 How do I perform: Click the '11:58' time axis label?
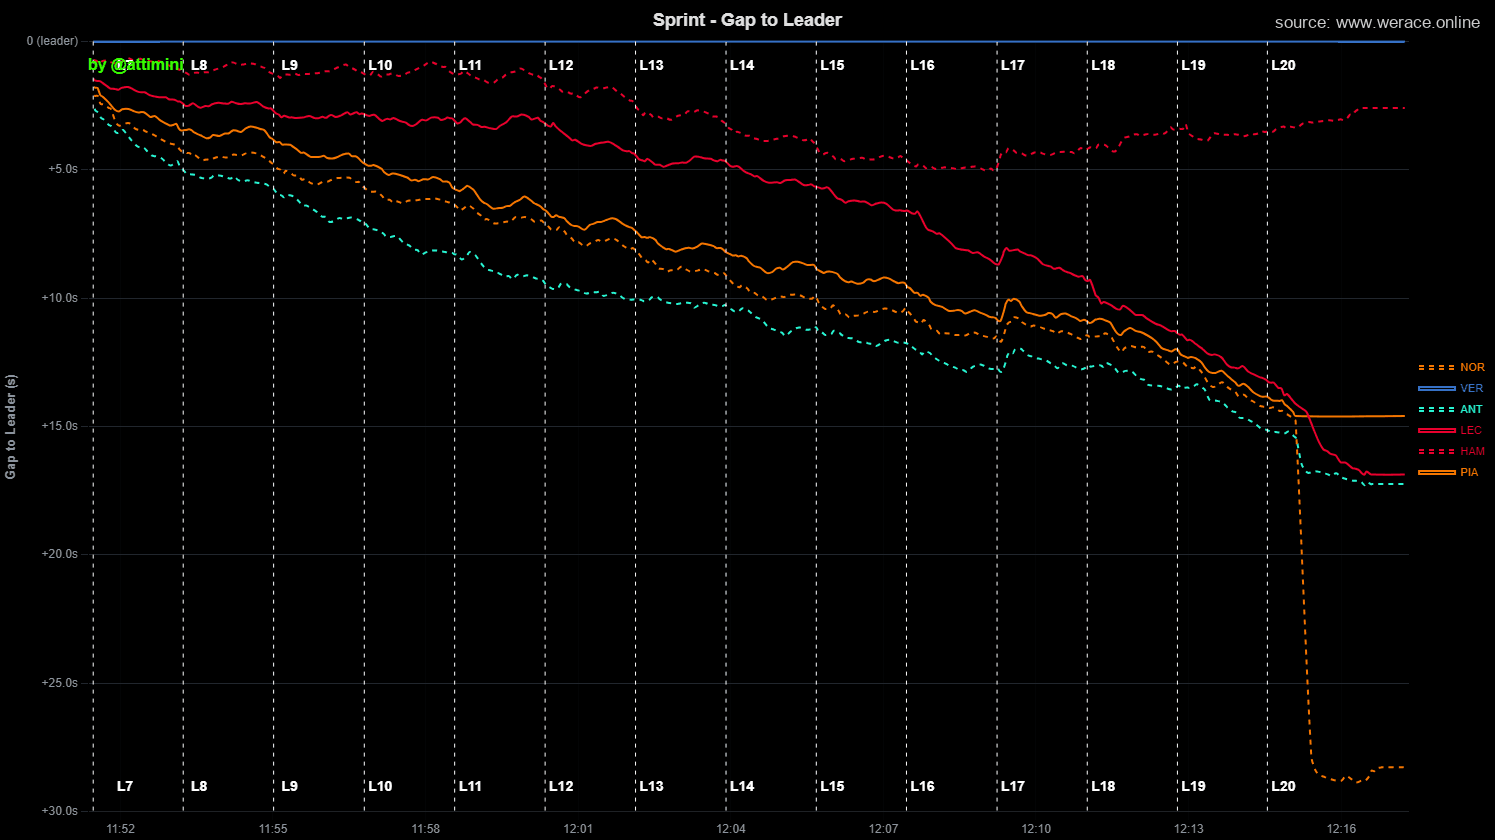(426, 829)
